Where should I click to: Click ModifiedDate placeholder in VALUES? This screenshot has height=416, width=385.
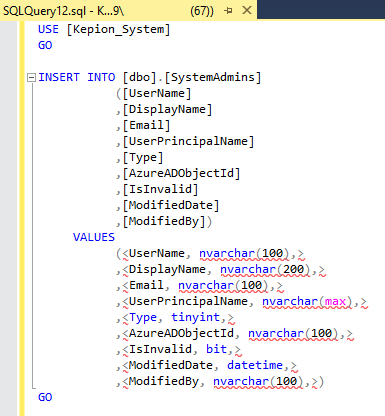171,365
